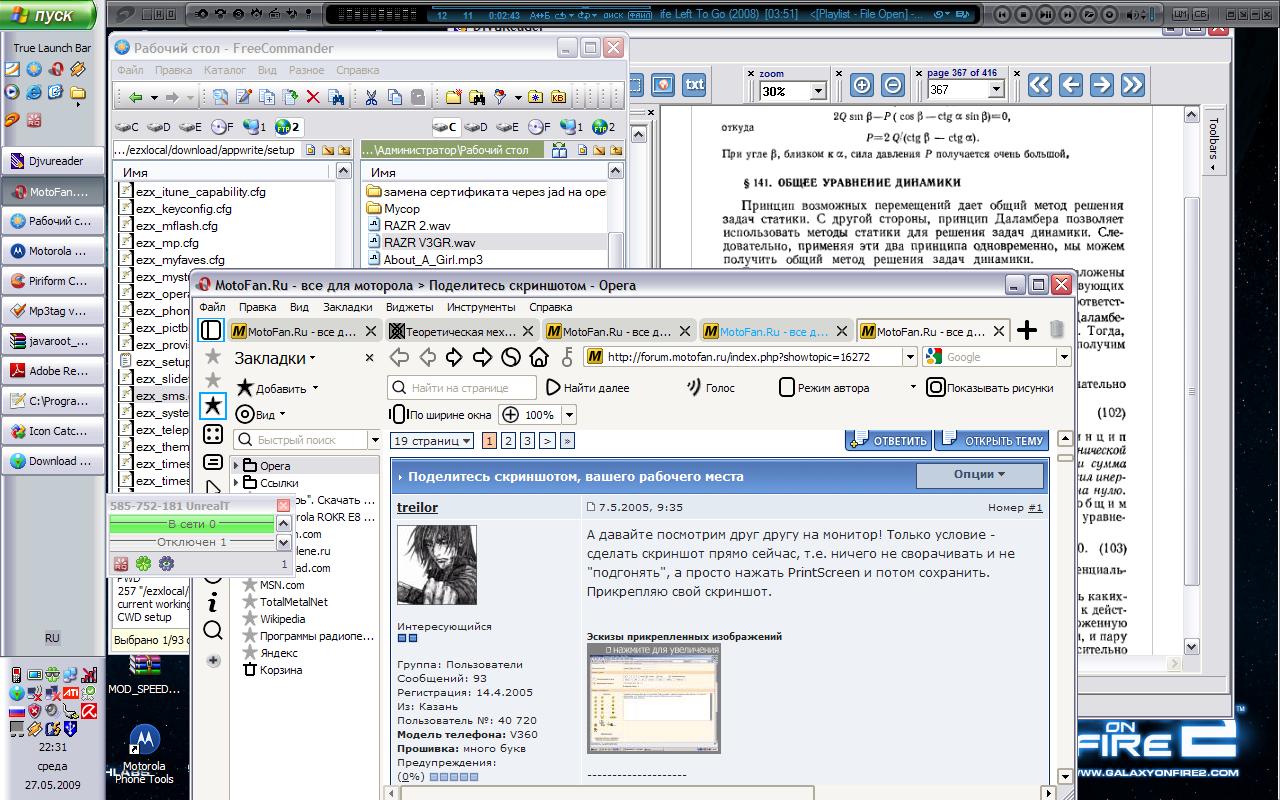
Task: Go to the previous page in DjVu reader
Action: [x=1071, y=85]
